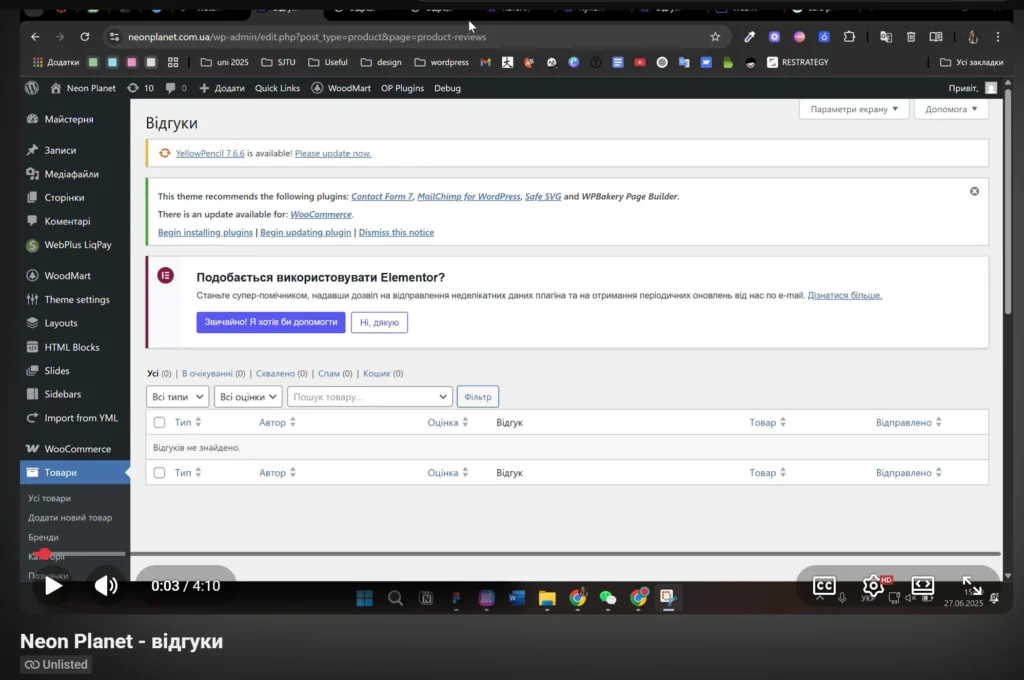Tick select-all checkbox in bottom footer row
Image resolution: width=1024 pixels, height=680 pixels.
159,472
